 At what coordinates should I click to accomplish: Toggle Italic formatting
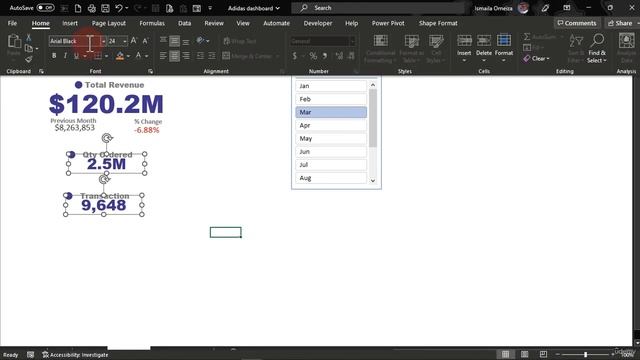65,56
